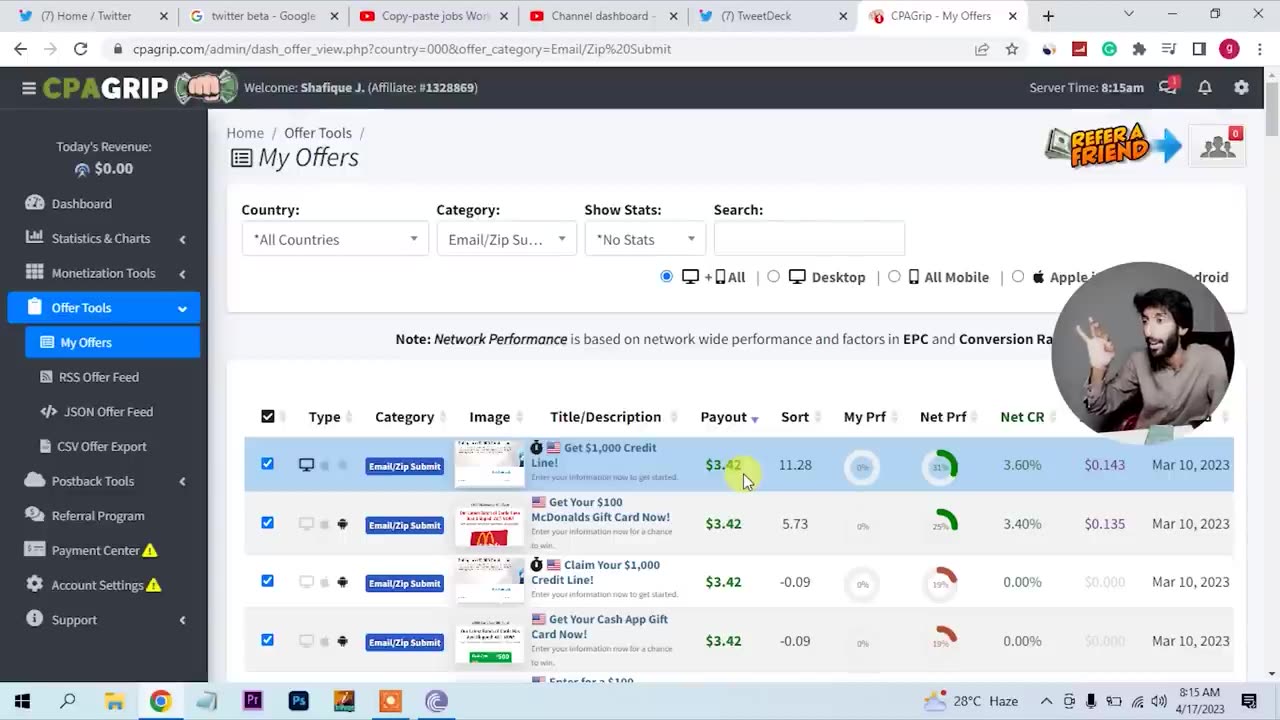Click the offers Search input field
The width and height of the screenshot is (1280, 720).
[809, 239]
